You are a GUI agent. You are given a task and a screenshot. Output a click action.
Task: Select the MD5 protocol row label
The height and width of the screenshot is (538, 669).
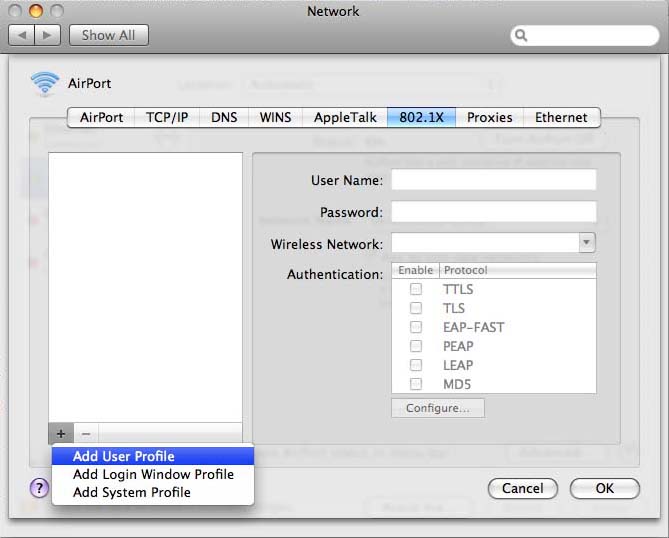point(457,384)
